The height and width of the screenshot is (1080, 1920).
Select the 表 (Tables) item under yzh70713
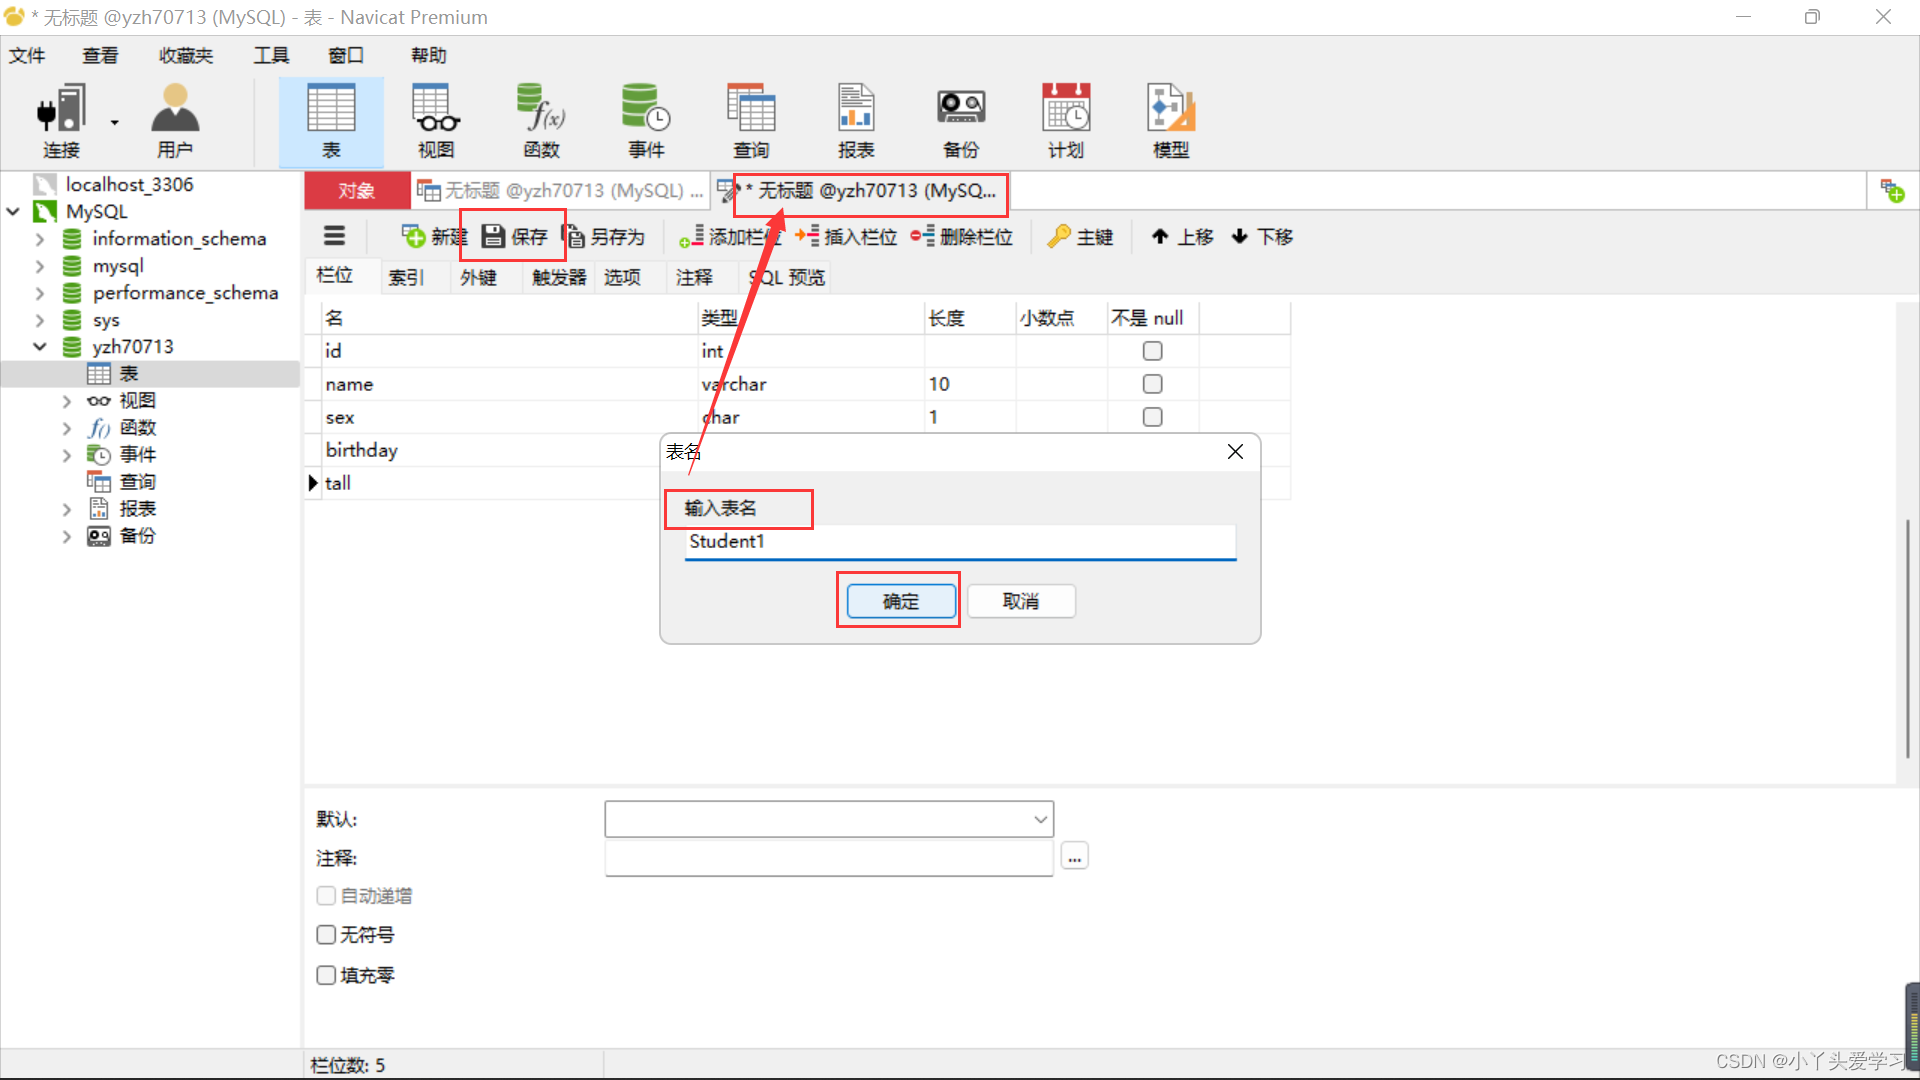click(128, 374)
